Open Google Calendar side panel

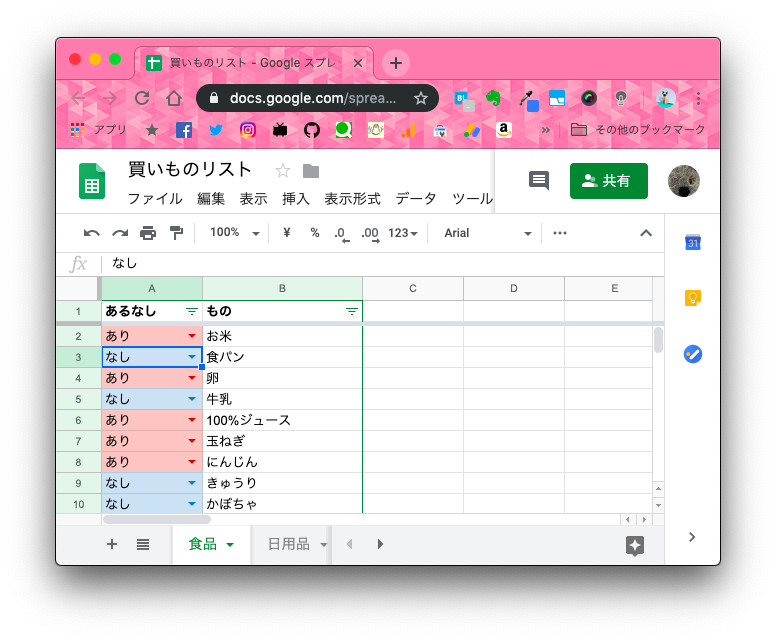(693, 242)
